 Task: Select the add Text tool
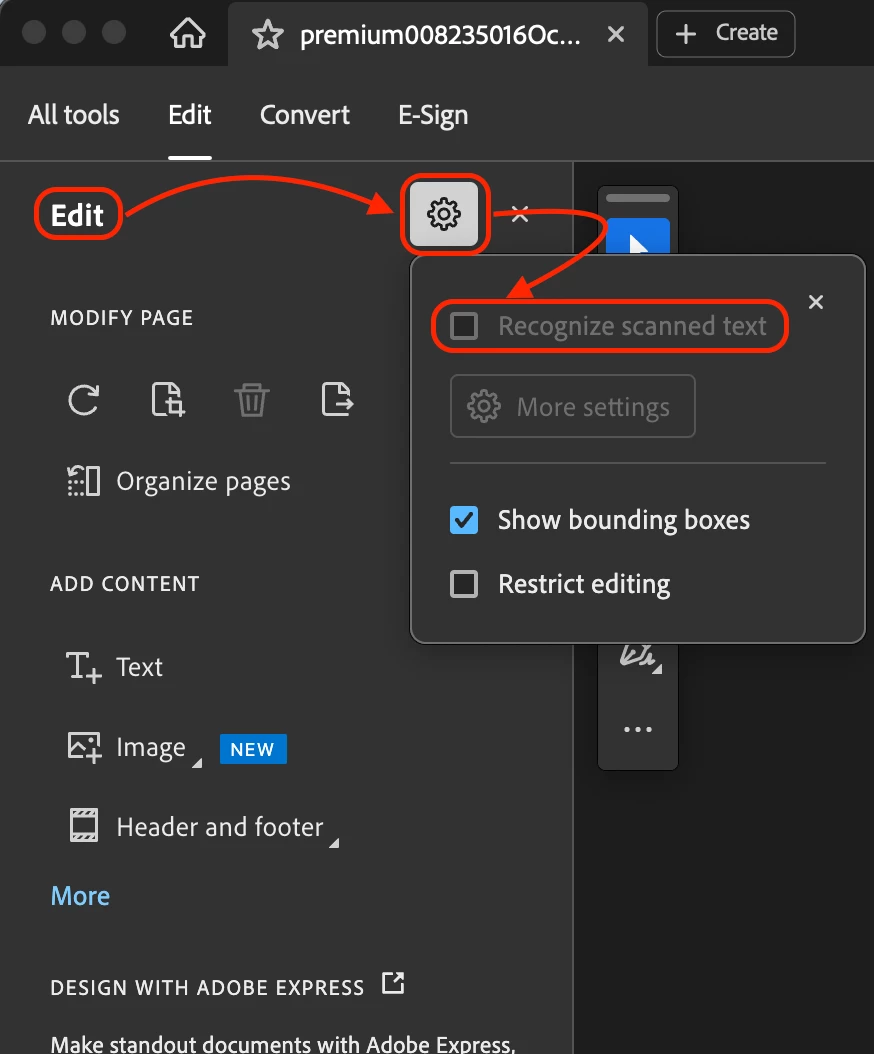[x=114, y=667]
